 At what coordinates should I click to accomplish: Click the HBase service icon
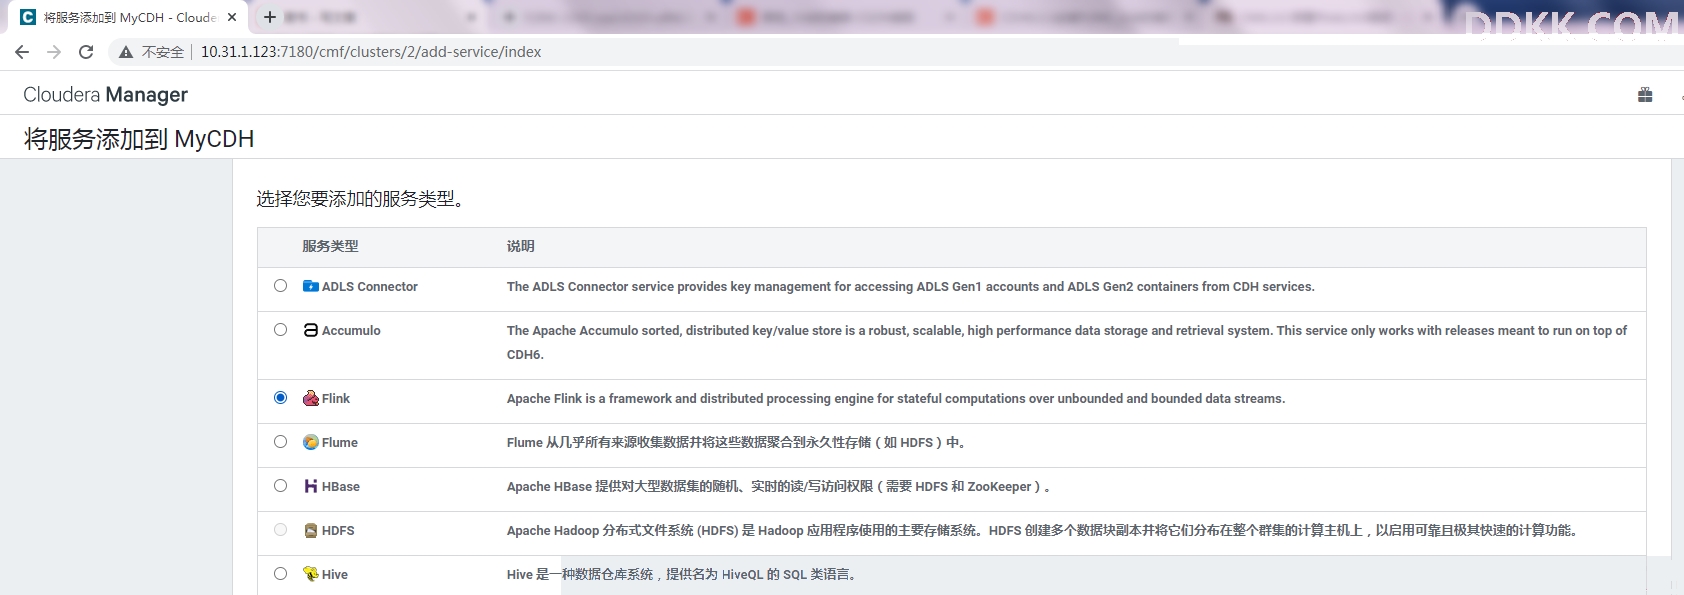tap(311, 486)
